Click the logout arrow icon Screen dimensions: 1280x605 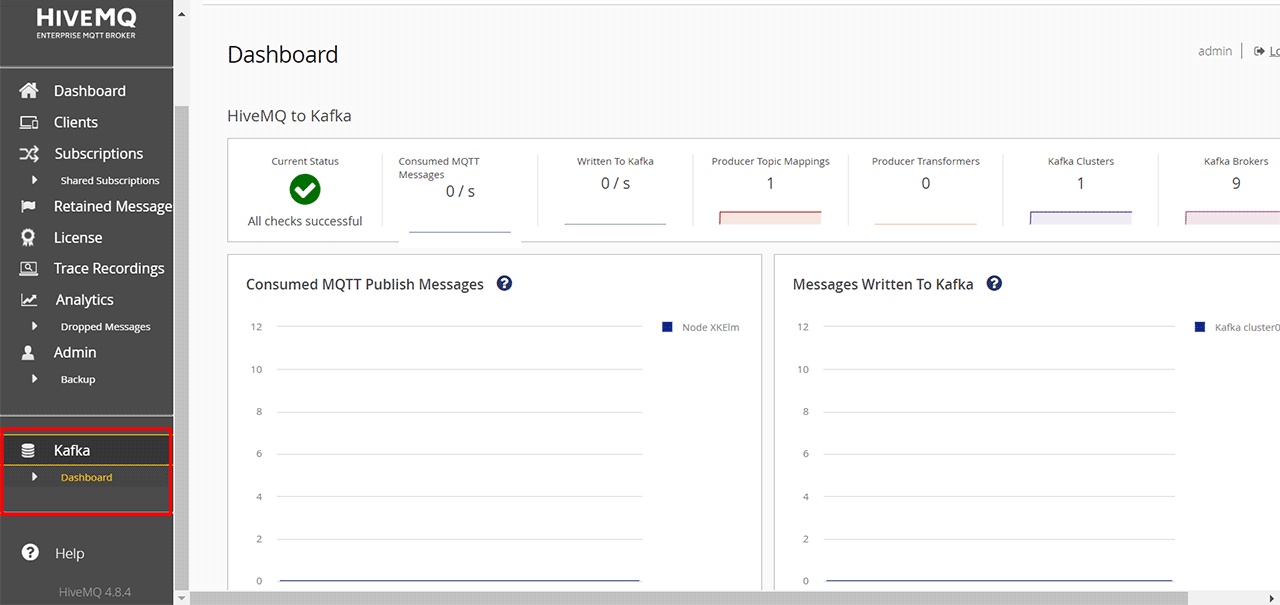click(x=1259, y=51)
